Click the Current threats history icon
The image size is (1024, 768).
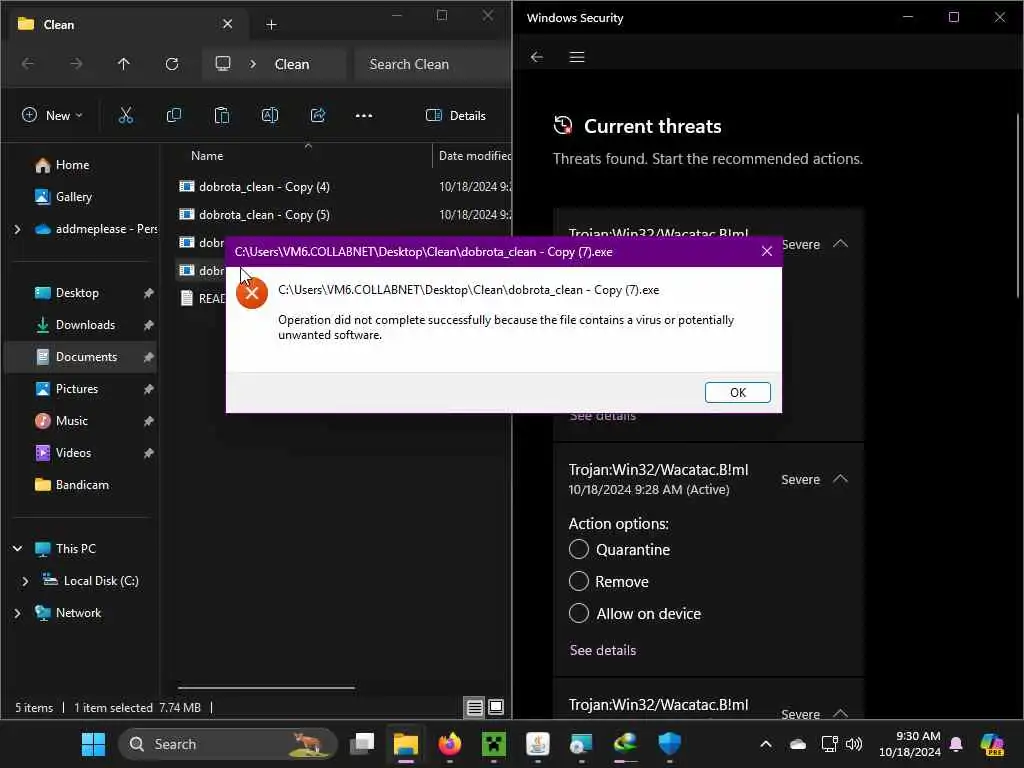(563, 125)
